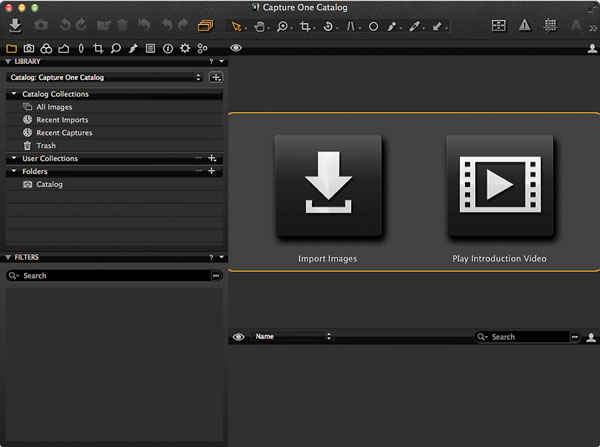
Task: Select the White balance picker tool
Action: [x=414, y=26]
